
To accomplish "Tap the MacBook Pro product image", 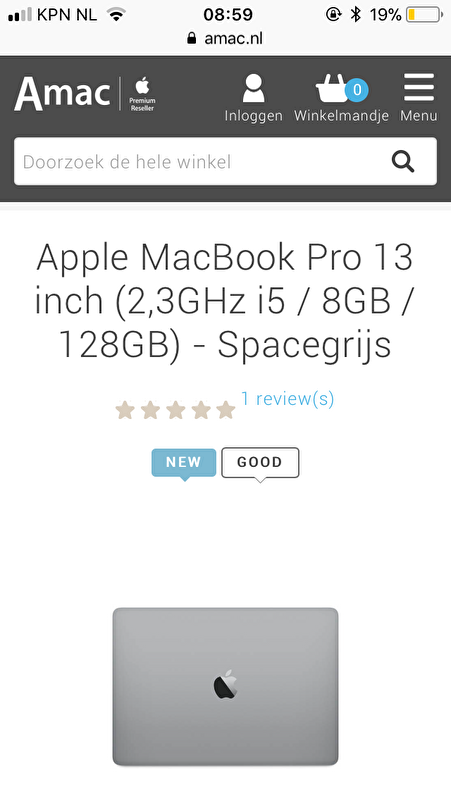I will (225, 686).
